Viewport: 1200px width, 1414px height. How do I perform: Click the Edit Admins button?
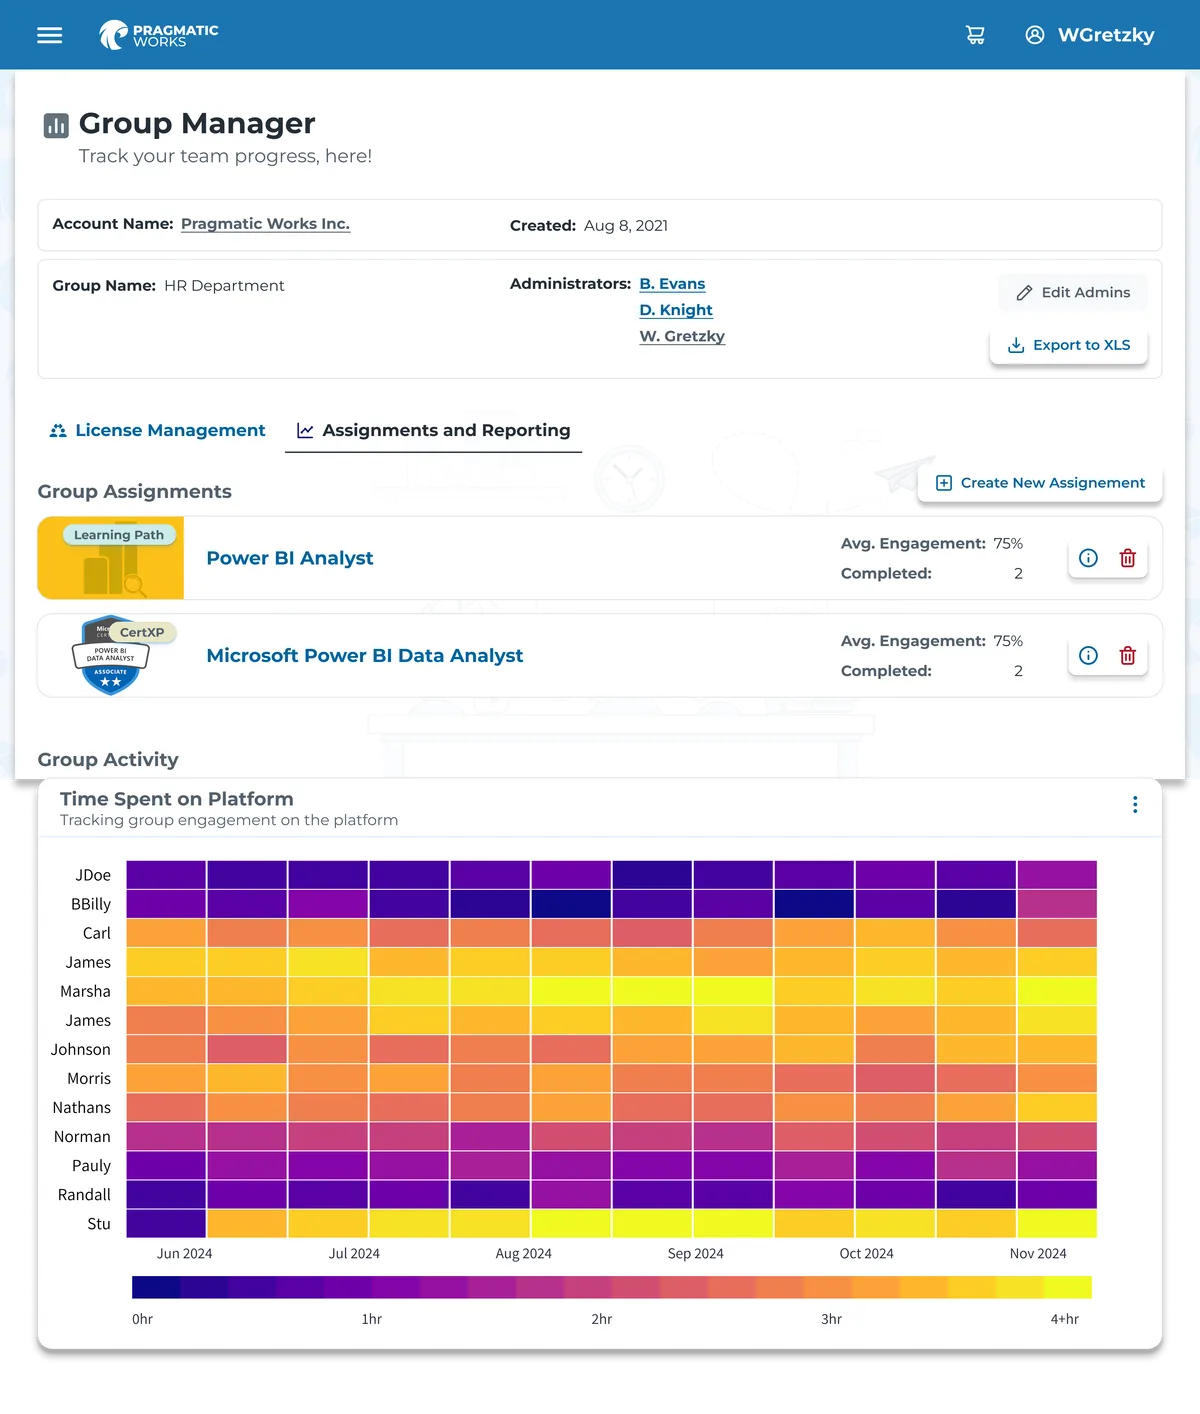coord(1072,292)
